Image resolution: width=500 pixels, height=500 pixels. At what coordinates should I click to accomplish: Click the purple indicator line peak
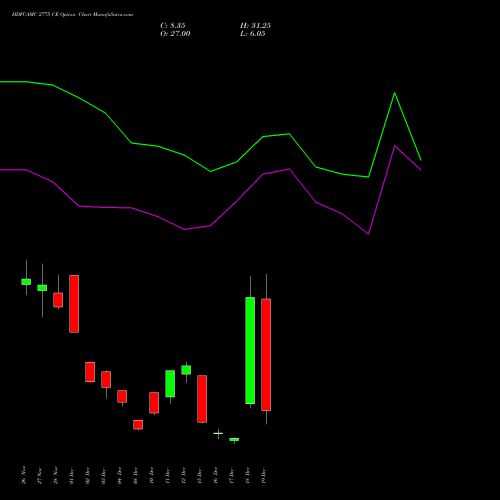click(x=395, y=146)
